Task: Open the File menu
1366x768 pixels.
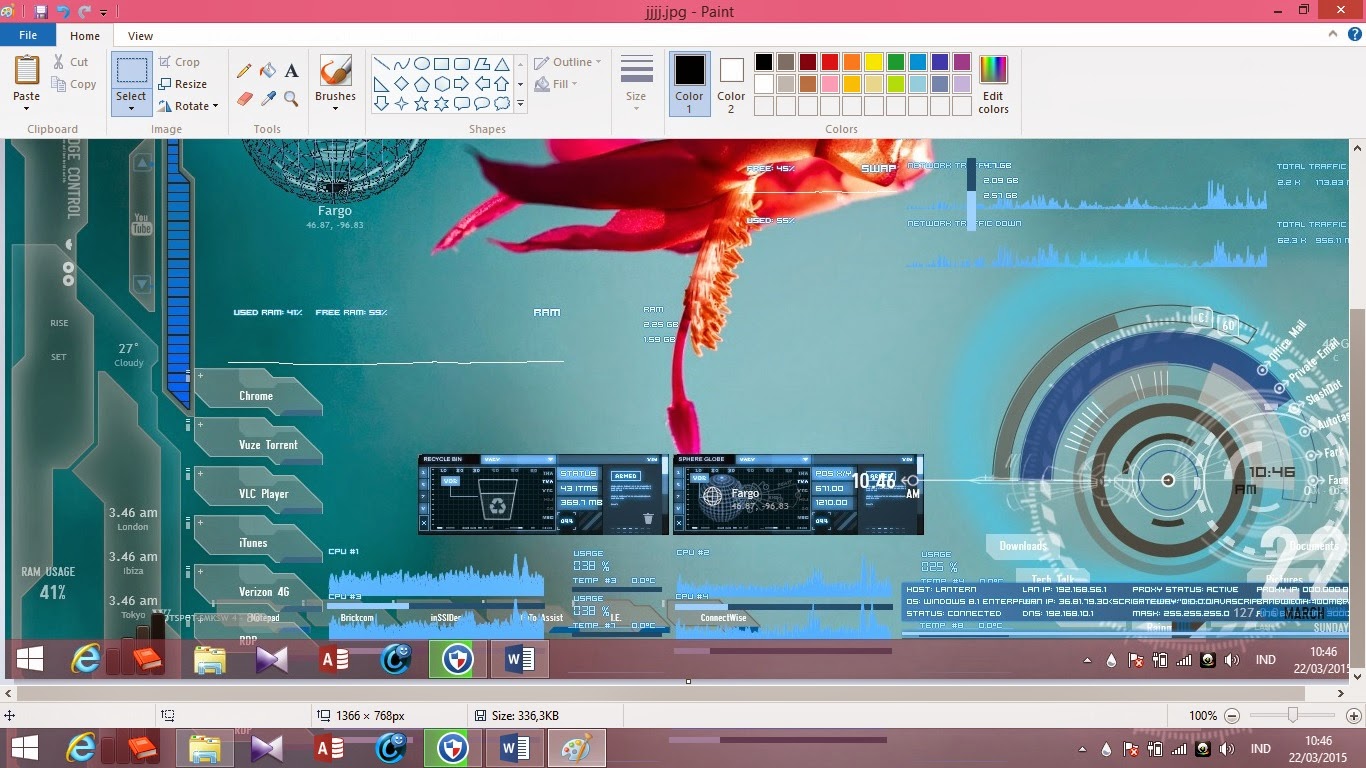Action: [28, 34]
